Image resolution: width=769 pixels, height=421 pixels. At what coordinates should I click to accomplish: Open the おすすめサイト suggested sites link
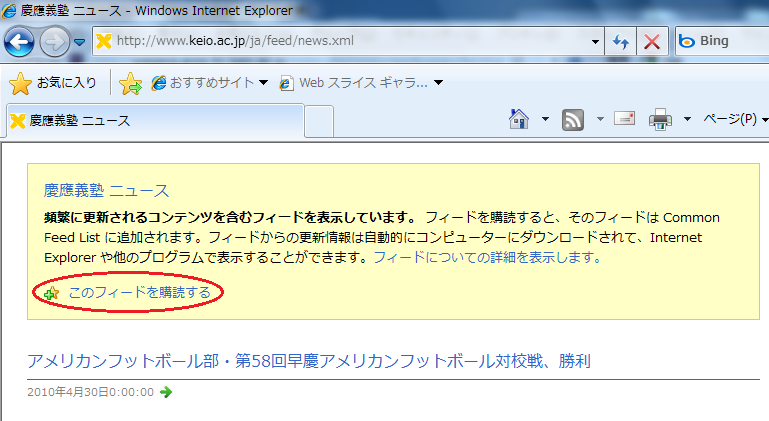(209, 82)
